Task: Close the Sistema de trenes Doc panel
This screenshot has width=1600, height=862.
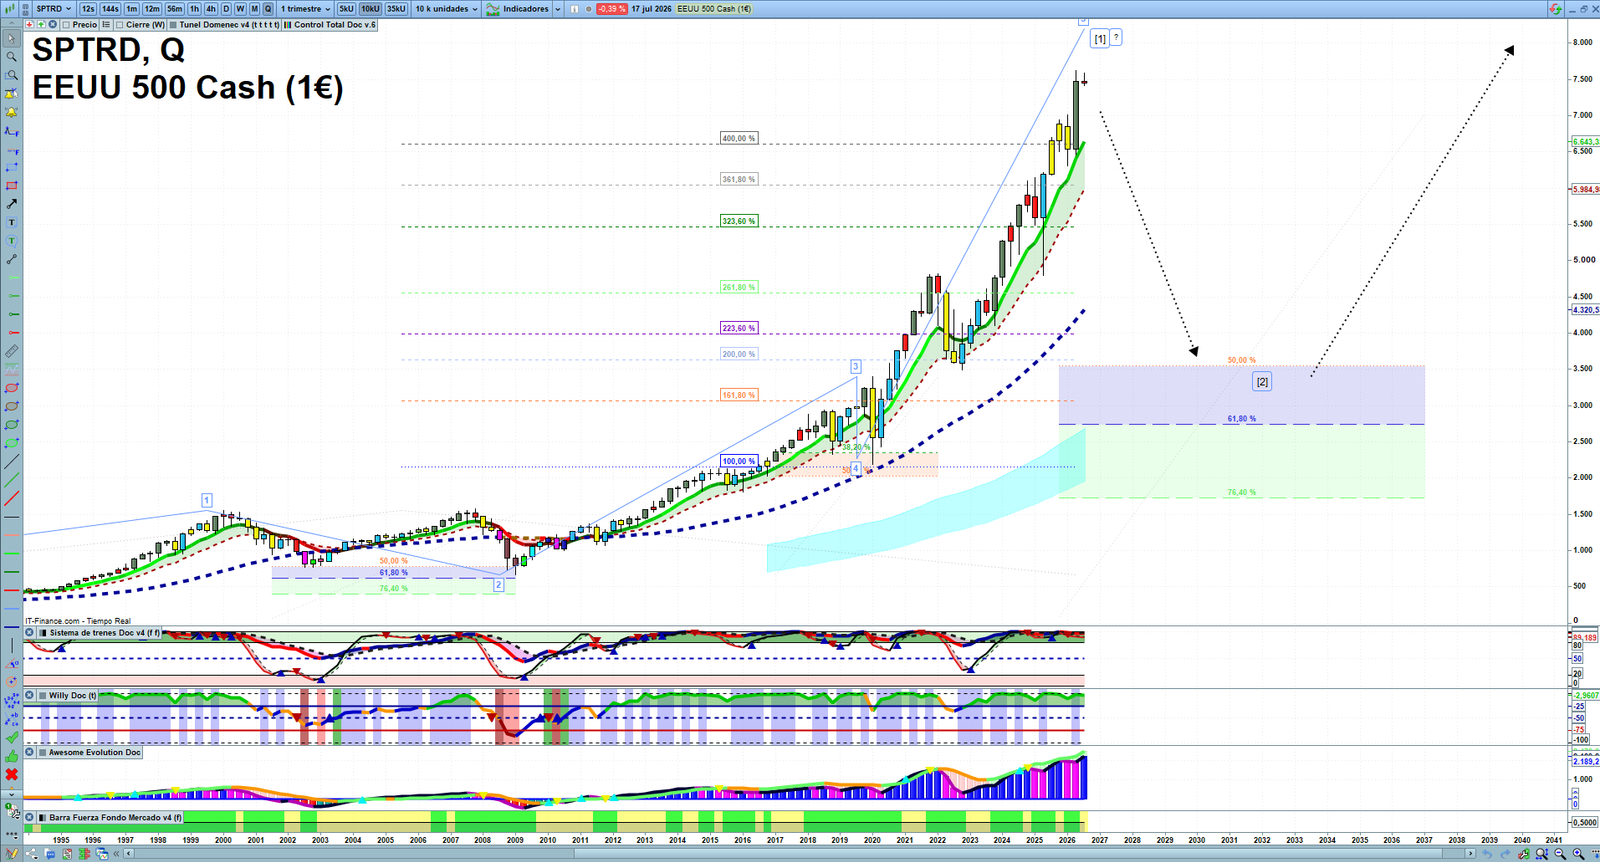Action: pos(30,633)
